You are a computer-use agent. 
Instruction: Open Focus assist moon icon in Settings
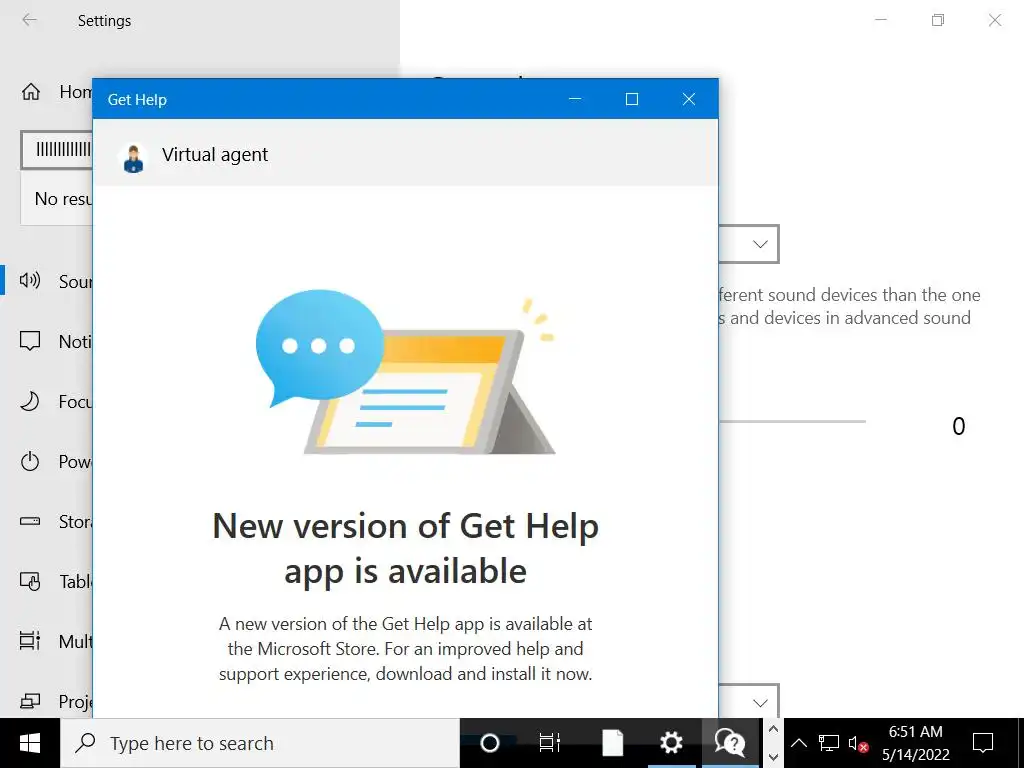tap(30, 401)
